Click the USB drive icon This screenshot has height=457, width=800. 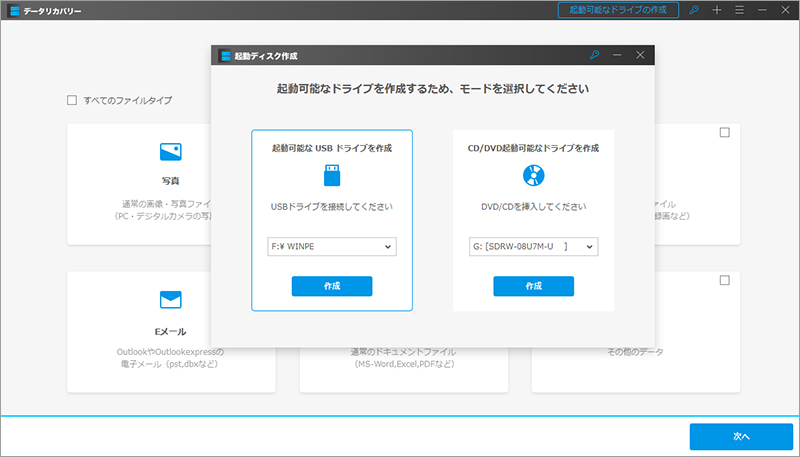(331, 177)
